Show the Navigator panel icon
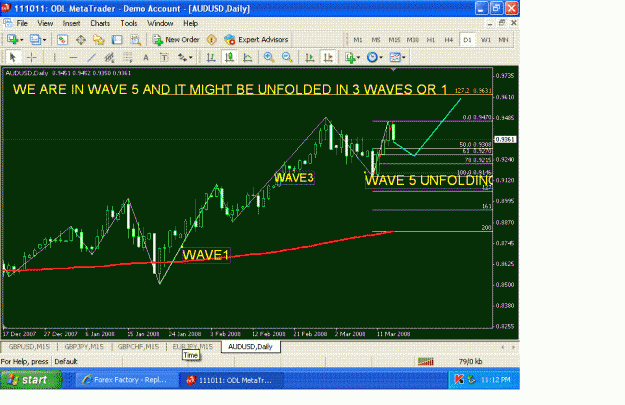Viewport: 625px width, 405px height. (x=98, y=39)
